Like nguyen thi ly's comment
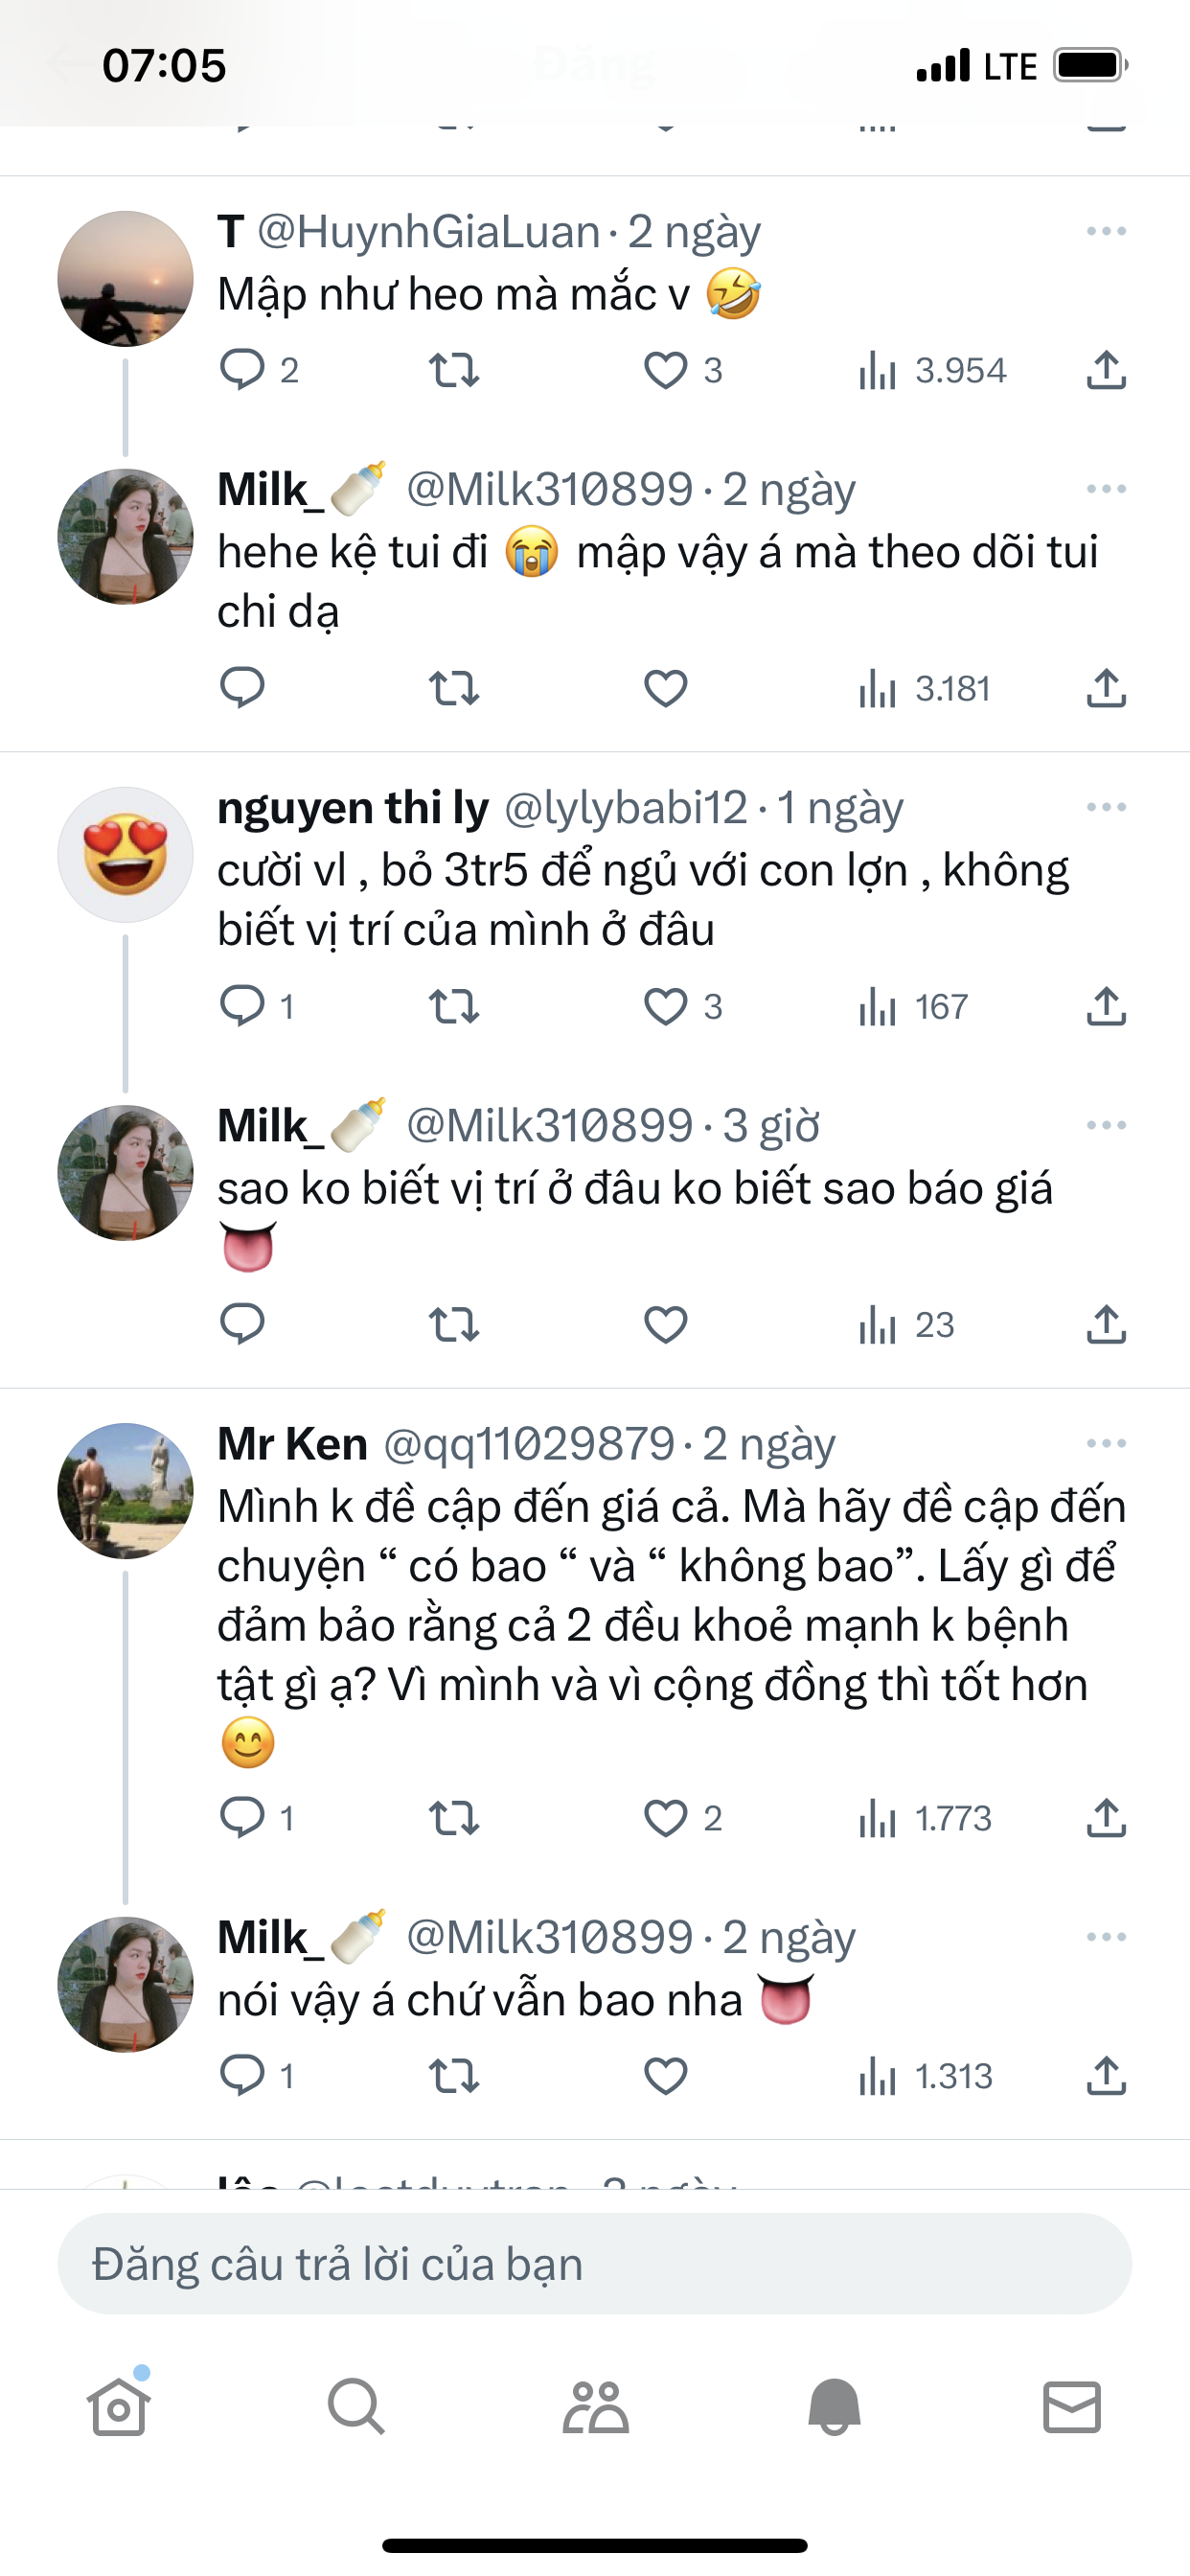 tap(666, 1007)
